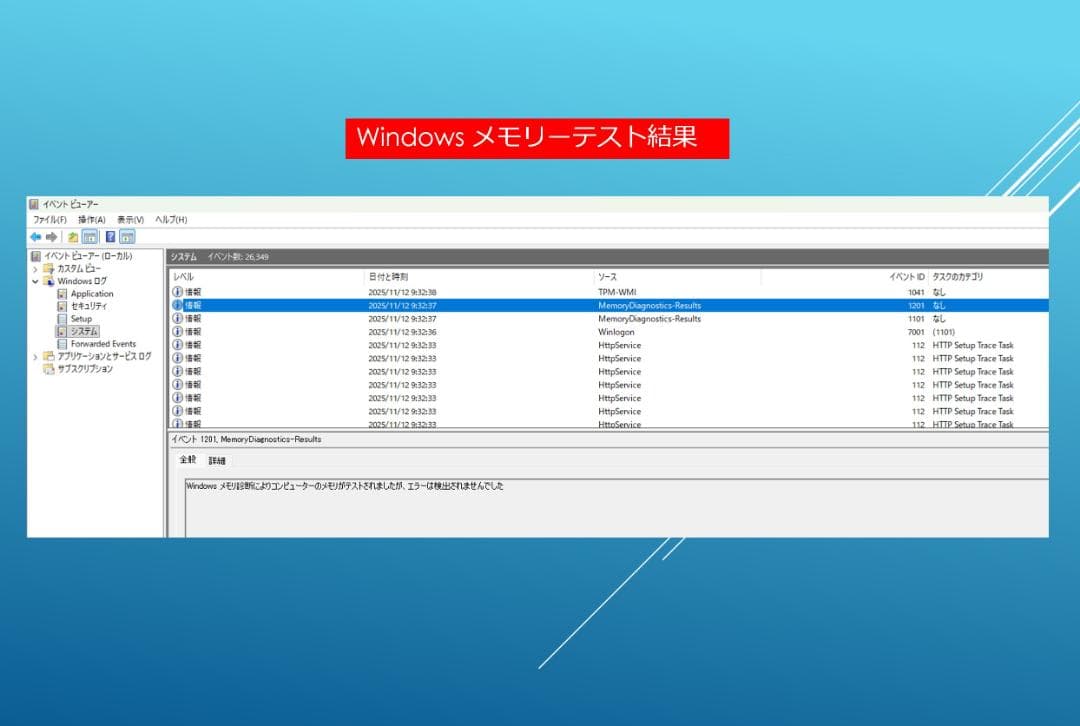Open the Forwarded Events log

click(x=105, y=343)
